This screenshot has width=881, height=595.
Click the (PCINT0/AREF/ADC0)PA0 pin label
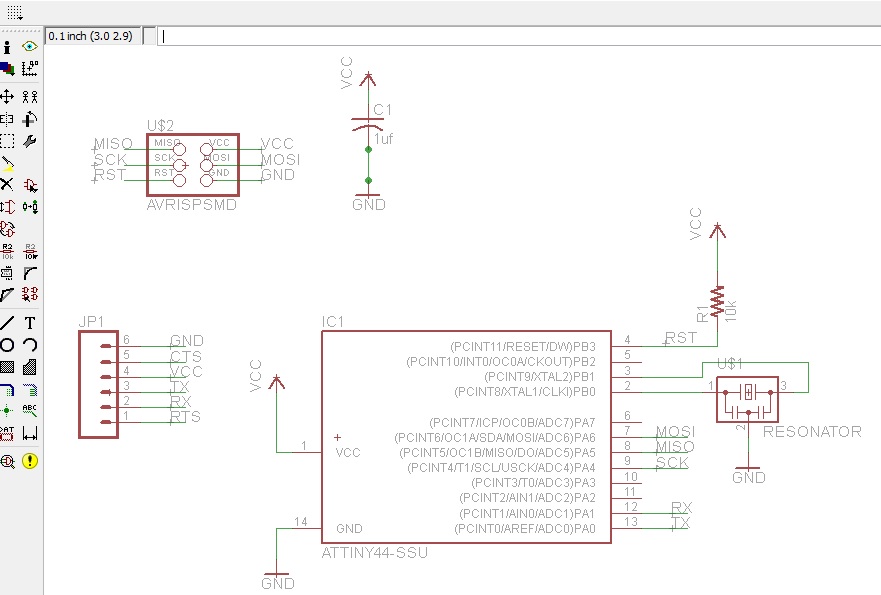525,529
